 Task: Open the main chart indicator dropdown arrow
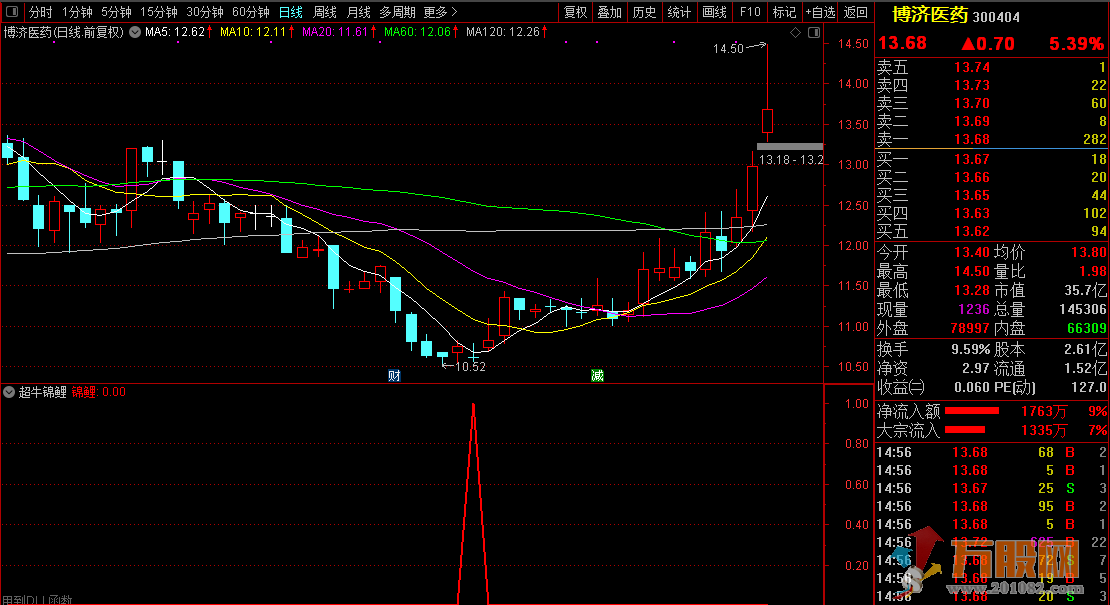pyautogui.click(x=135, y=32)
